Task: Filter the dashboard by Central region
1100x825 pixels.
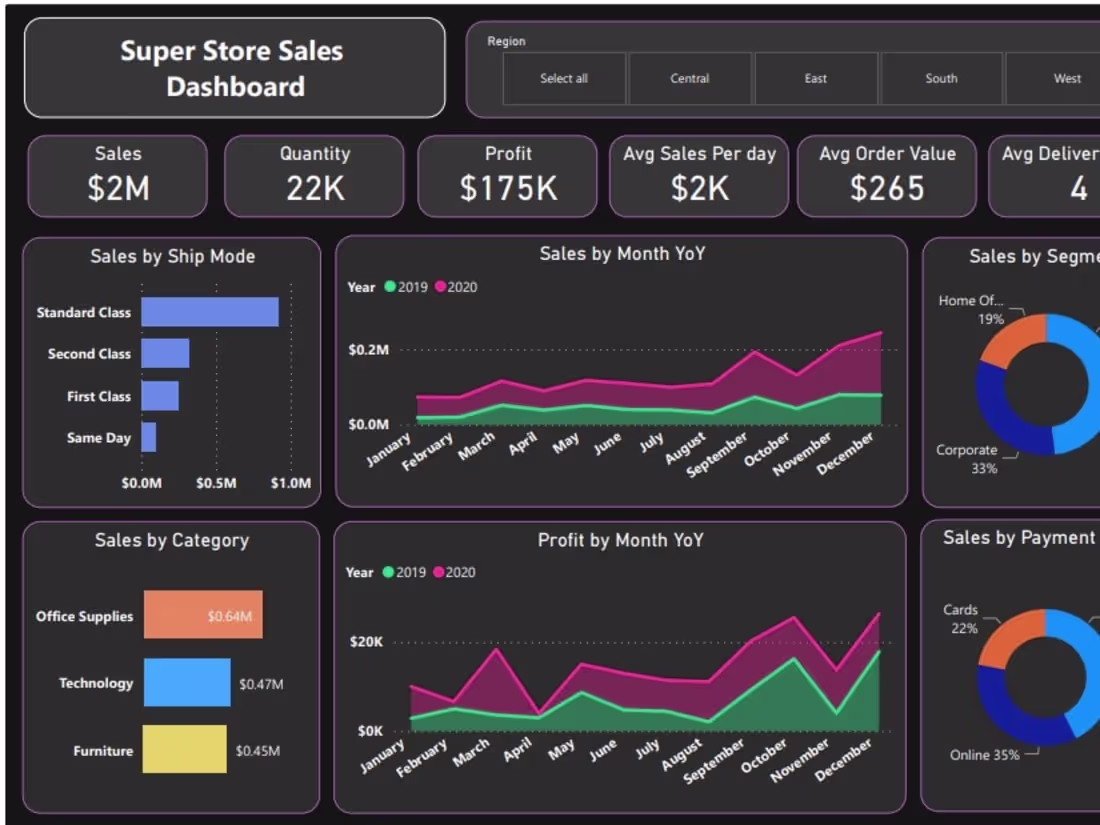Action: click(x=689, y=78)
